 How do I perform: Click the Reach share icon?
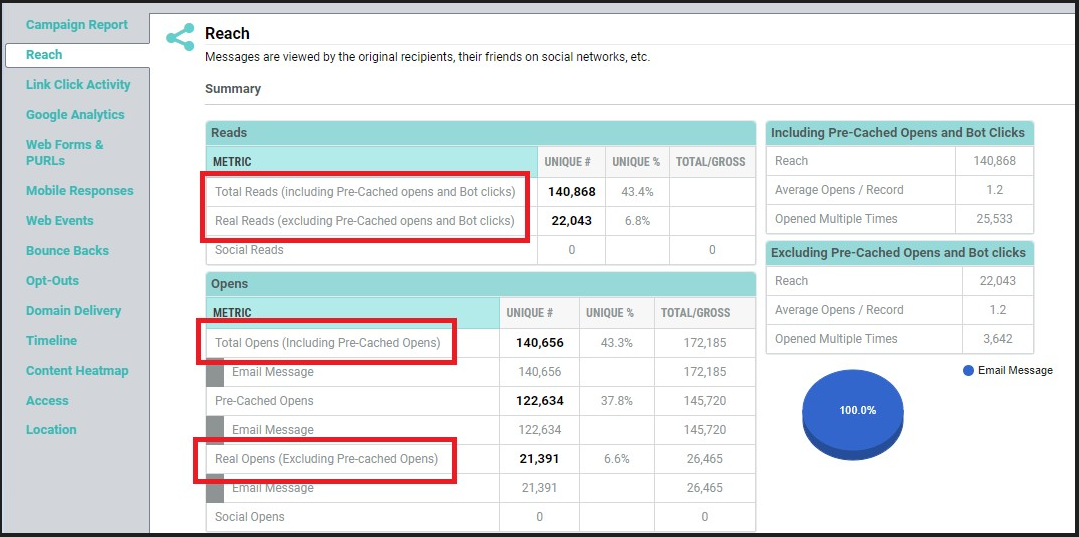click(x=180, y=38)
